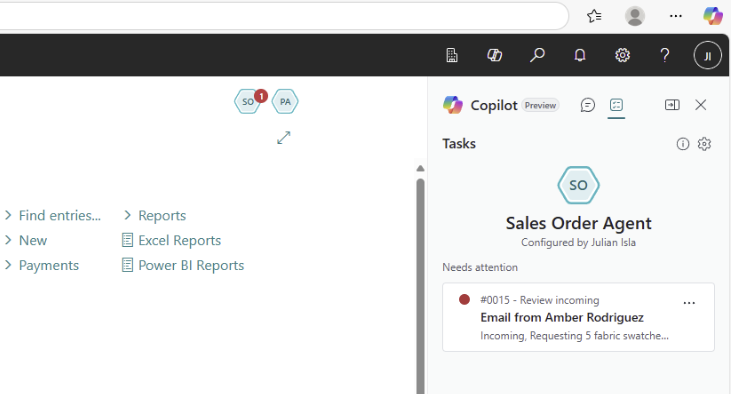Close the Copilot pane
The width and height of the screenshot is (731, 394).
tap(701, 105)
